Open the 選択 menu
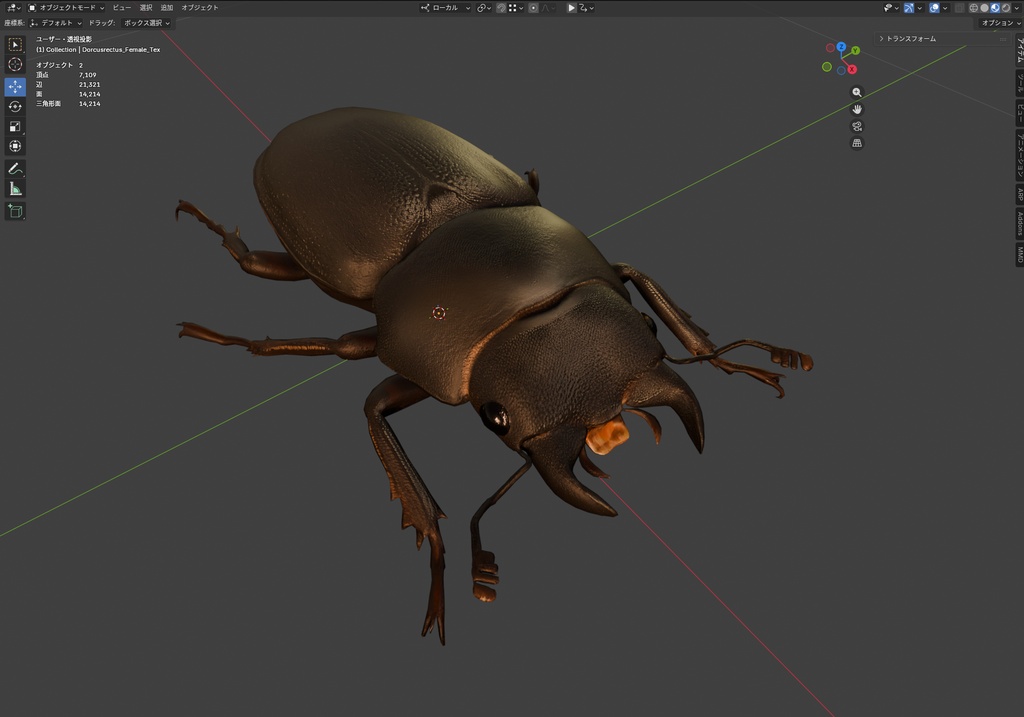The height and width of the screenshot is (717, 1024). point(146,8)
